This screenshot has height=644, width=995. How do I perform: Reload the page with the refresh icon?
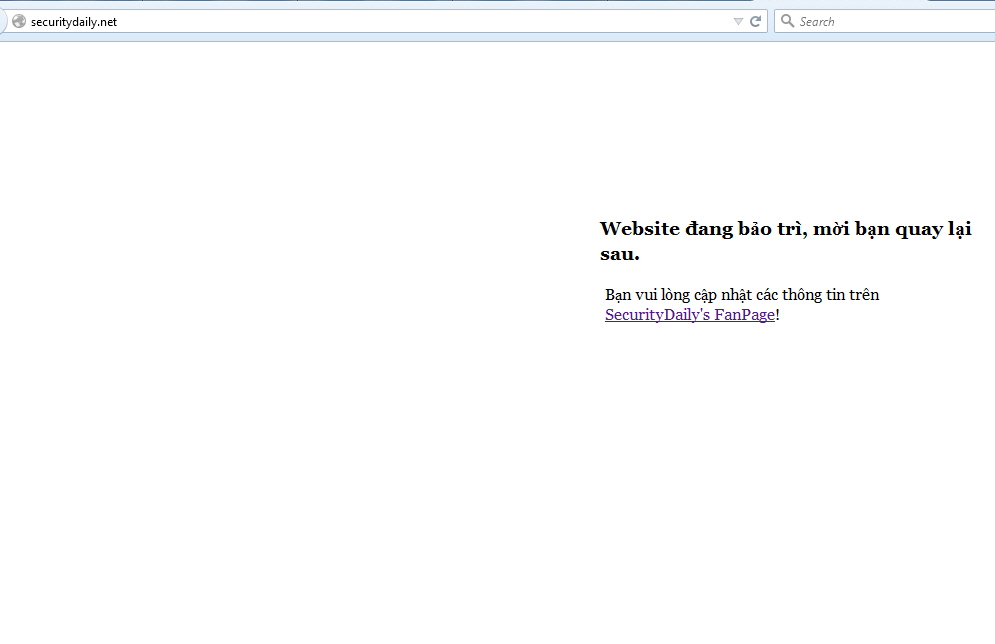pos(755,22)
